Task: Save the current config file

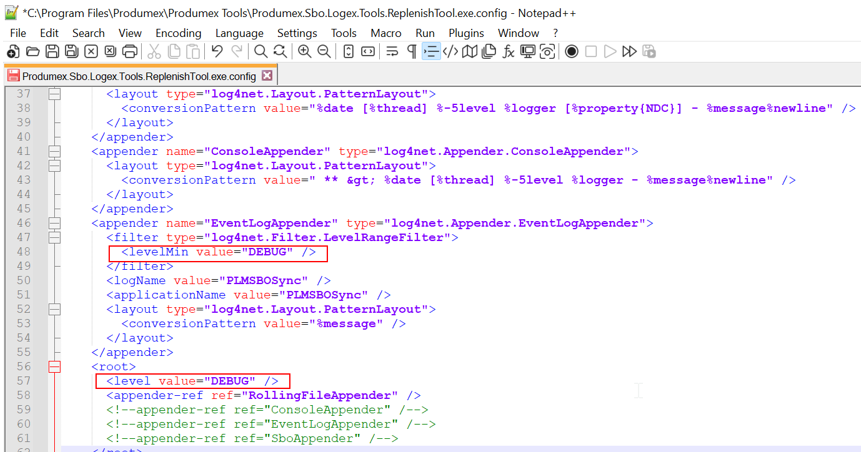Action: pos(52,52)
